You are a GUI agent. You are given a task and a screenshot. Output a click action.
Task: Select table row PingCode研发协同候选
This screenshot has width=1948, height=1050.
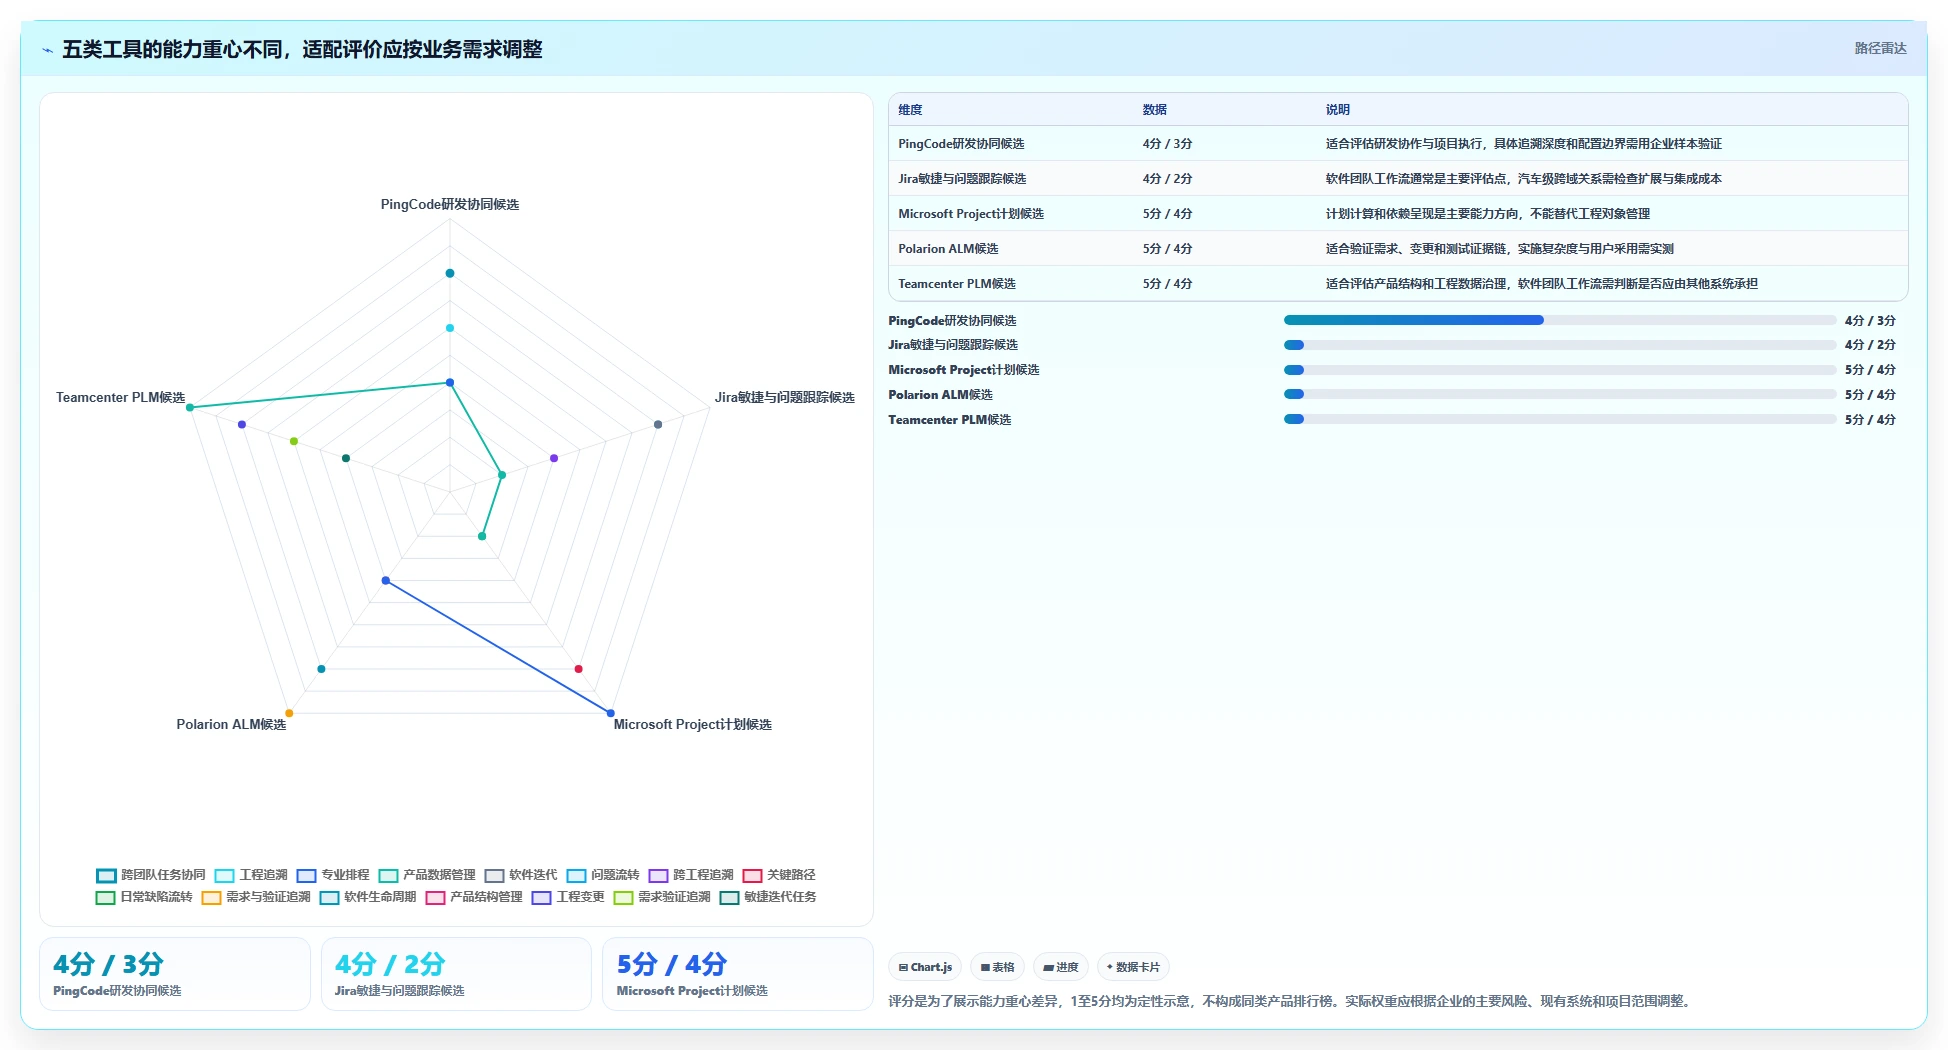[1398, 144]
